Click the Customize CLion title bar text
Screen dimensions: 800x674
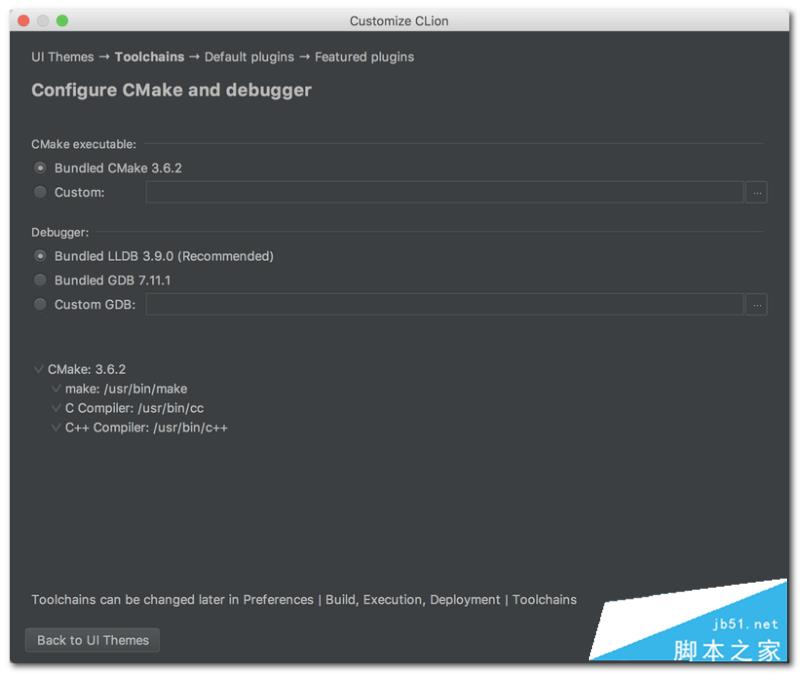399,21
